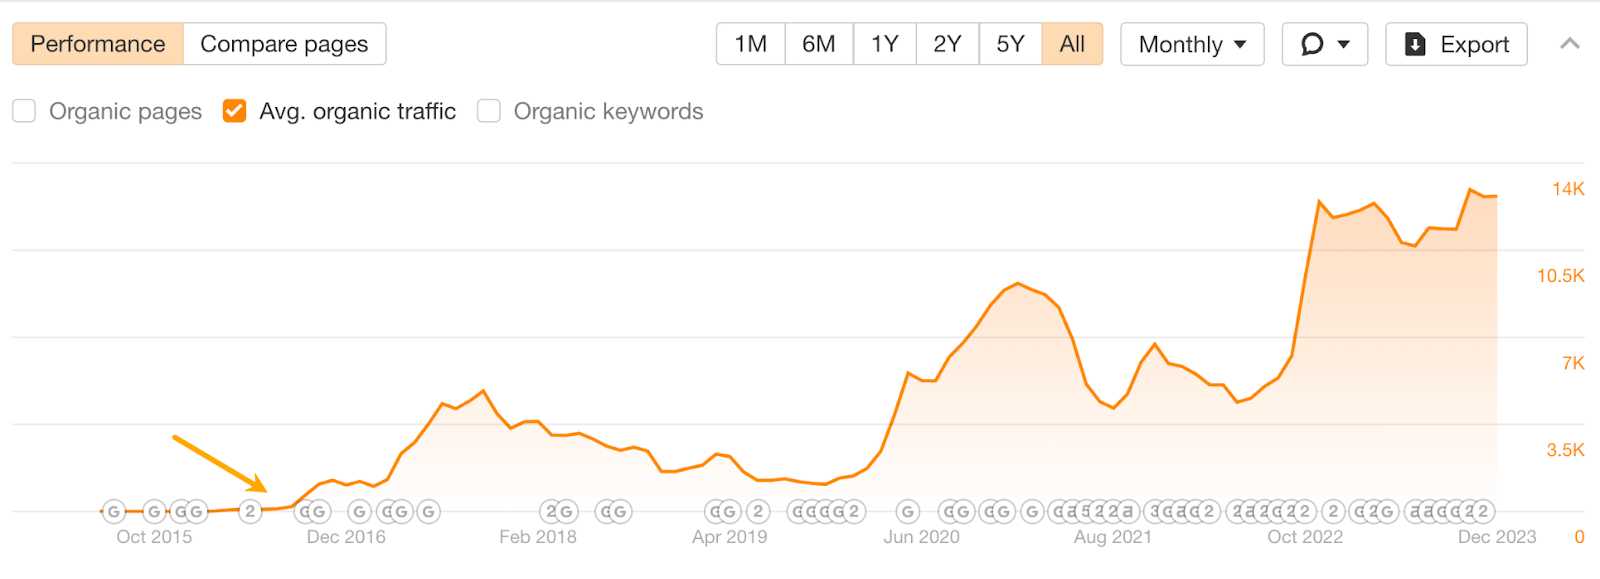Click the "2G" update marker near Feb 2018

[x=558, y=511]
